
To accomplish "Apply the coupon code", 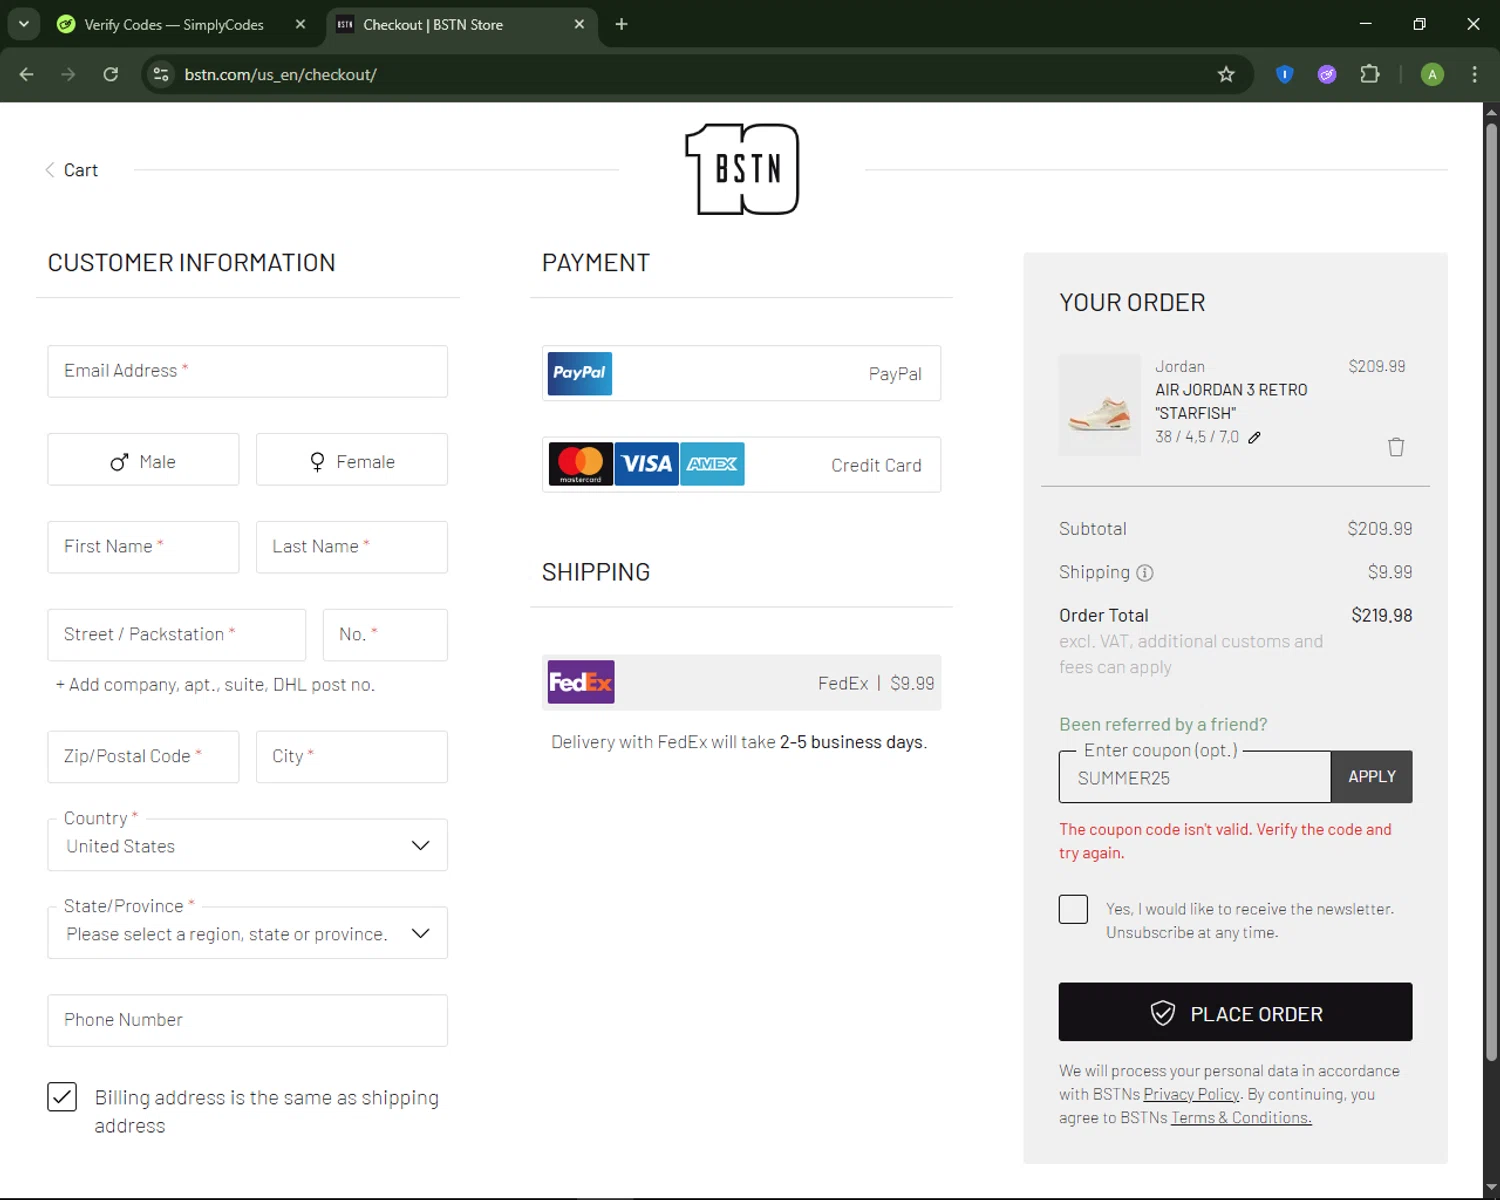I will click(x=1372, y=777).
